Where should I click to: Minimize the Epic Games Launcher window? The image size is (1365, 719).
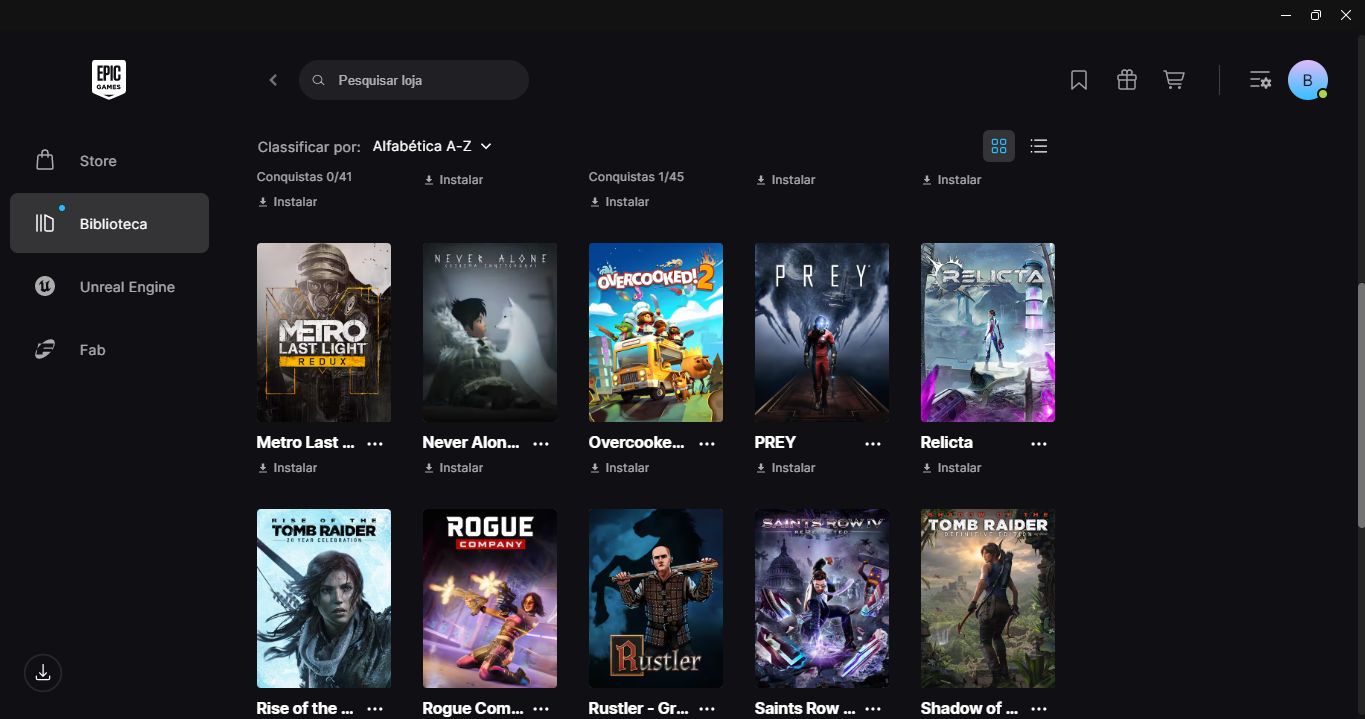(1284, 15)
